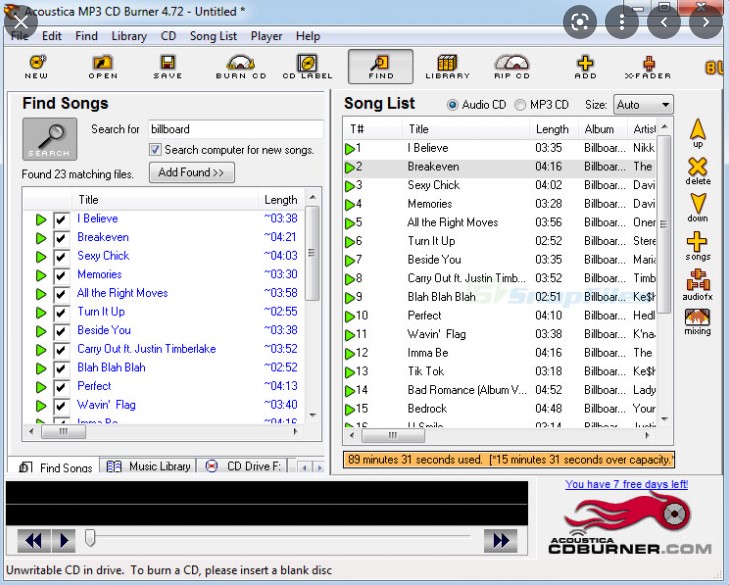The width and height of the screenshot is (729, 585).
Task: Preview track 13 Tik Tok in Song List
Action: click(350, 372)
